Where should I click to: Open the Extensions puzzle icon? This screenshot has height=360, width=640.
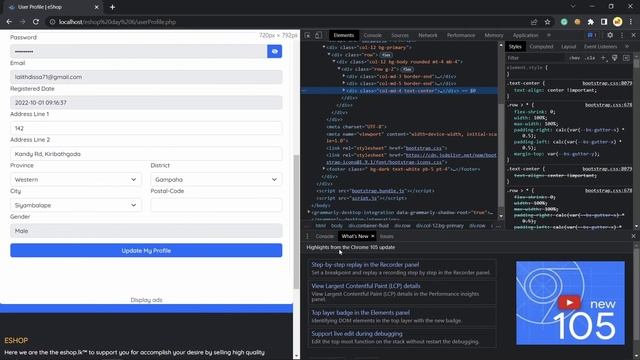tap(591, 22)
